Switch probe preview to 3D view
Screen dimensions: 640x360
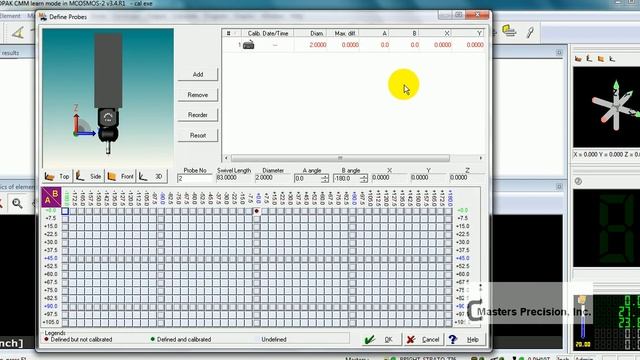[x=151, y=176]
